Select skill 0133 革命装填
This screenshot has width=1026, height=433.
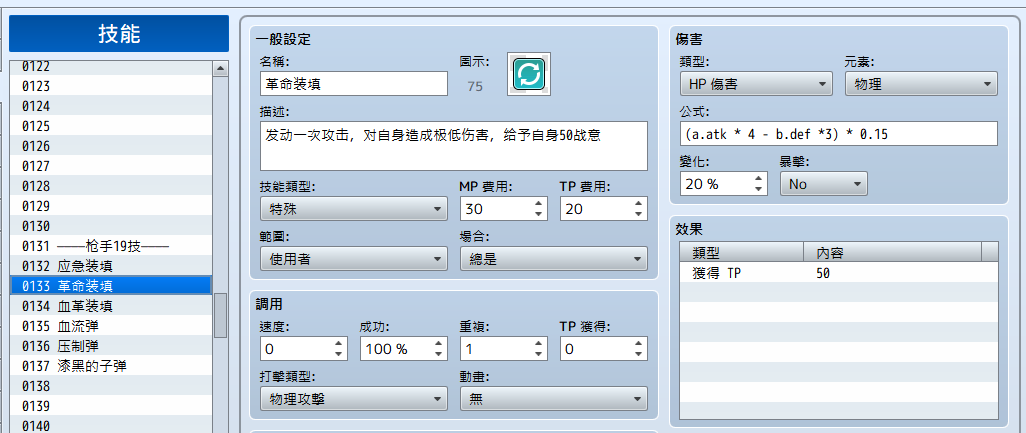[111, 285]
